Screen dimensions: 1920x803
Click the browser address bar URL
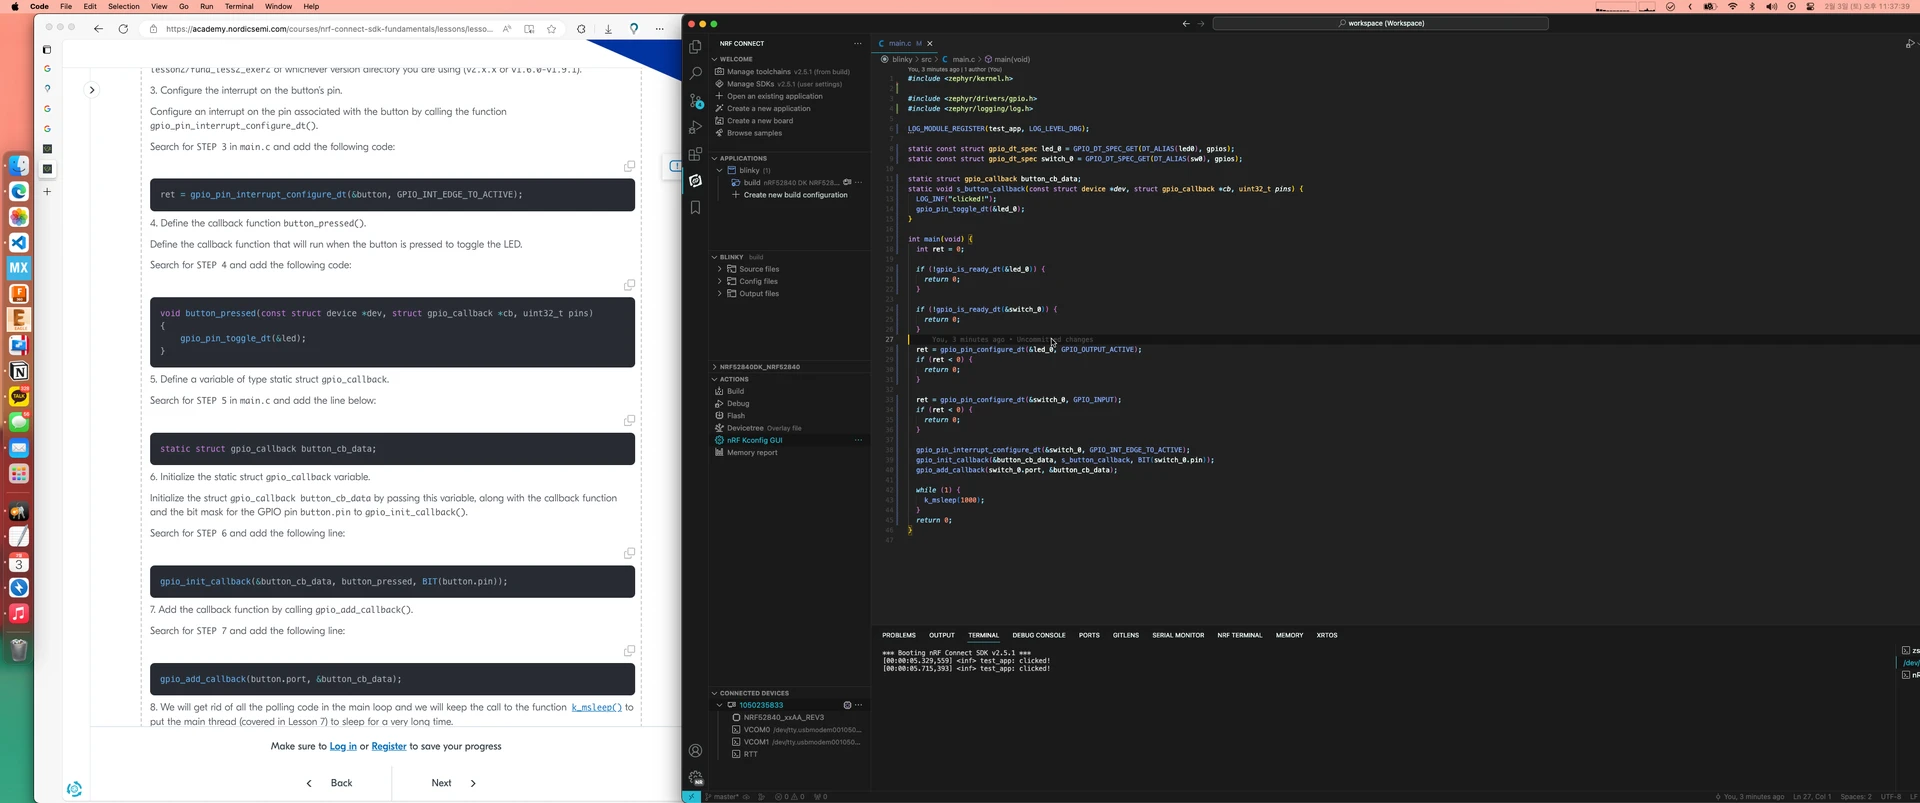[329, 29]
